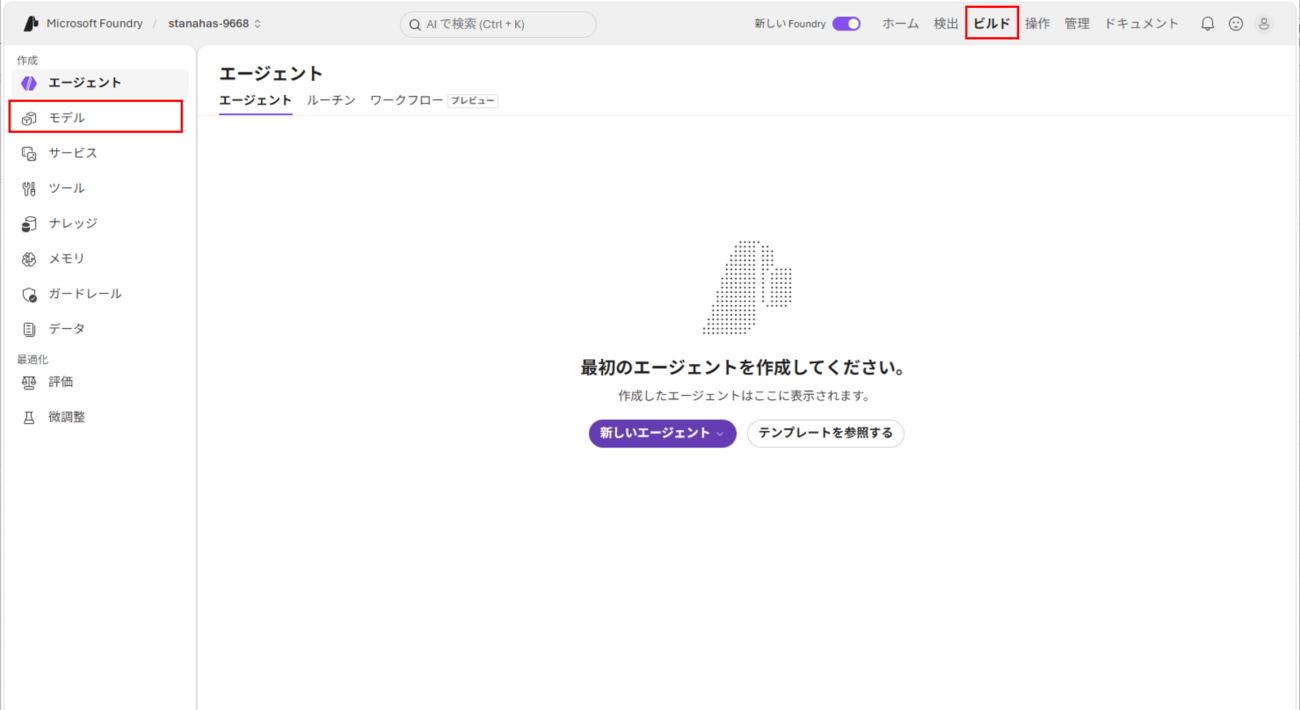Switch to the ワークフロー tab

pos(406,100)
